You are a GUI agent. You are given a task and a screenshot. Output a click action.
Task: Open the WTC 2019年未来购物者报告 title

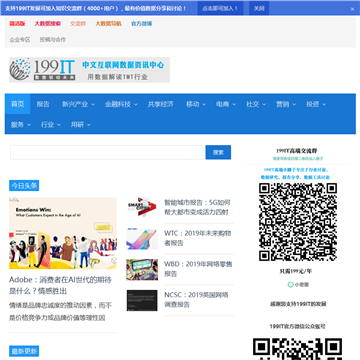click(198, 238)
